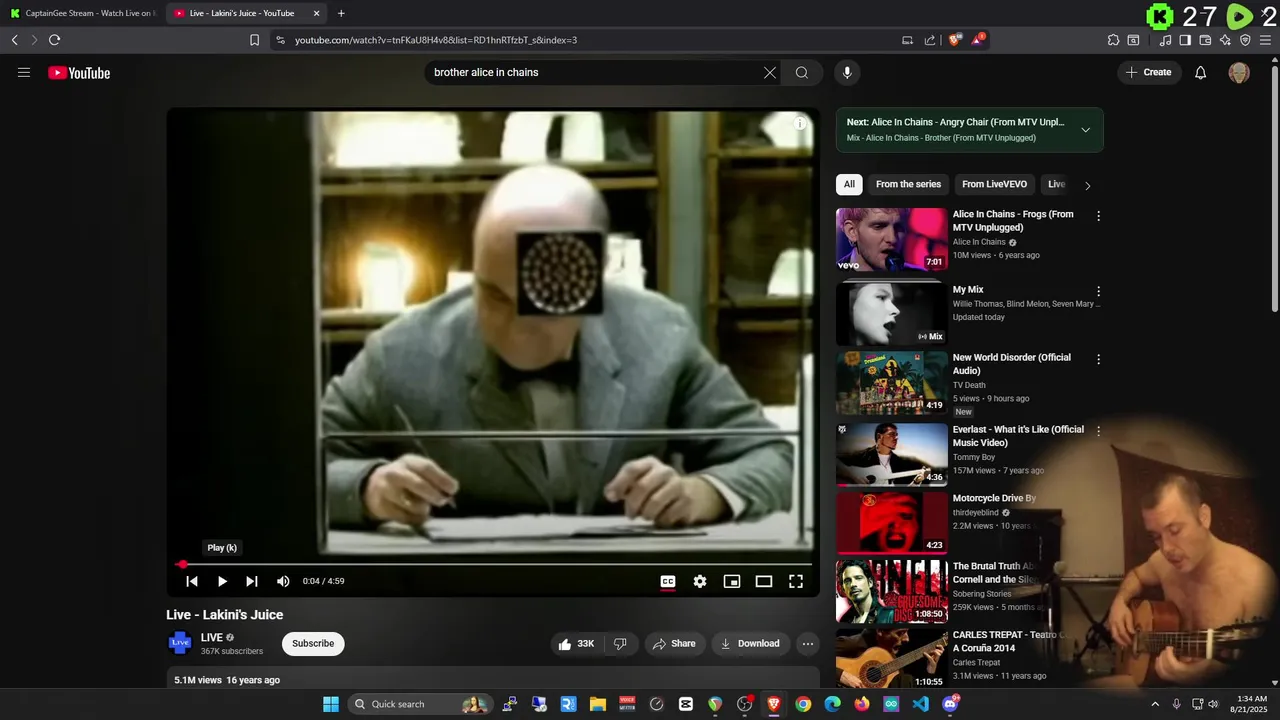Open the Alice In Chains Frogs thumbnail
Screen dimensions: 1280x720
891,239
